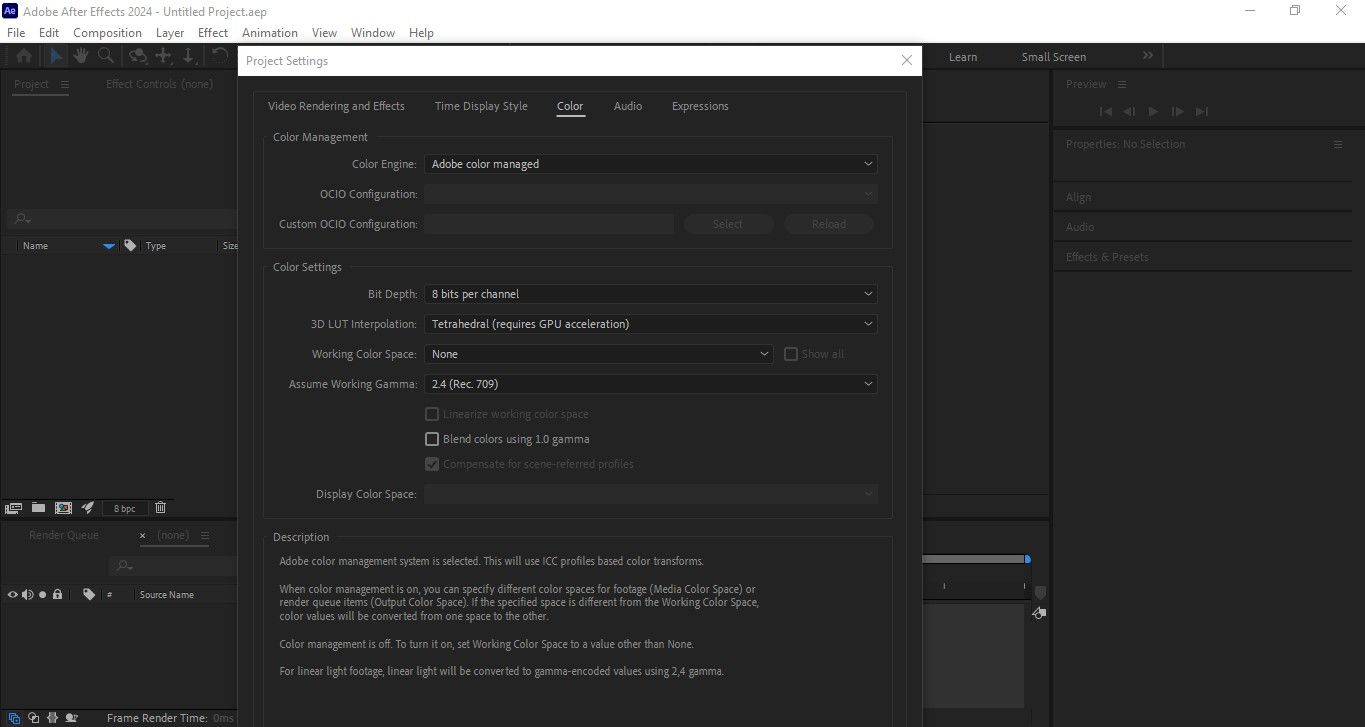Image resolution: width=1365 pixels, height=727 pixels.
Task: Open the Color Engine dropdown
Action: 650,163
